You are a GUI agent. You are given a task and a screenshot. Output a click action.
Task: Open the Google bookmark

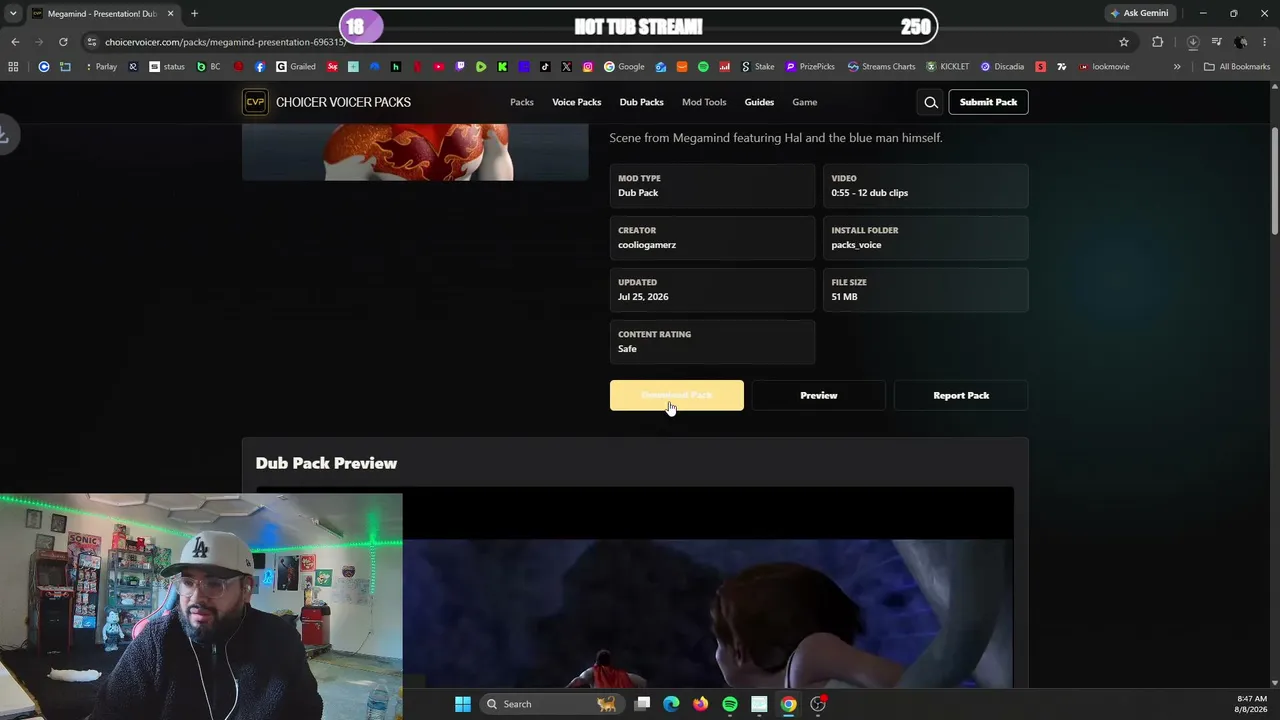coord(624,67)
